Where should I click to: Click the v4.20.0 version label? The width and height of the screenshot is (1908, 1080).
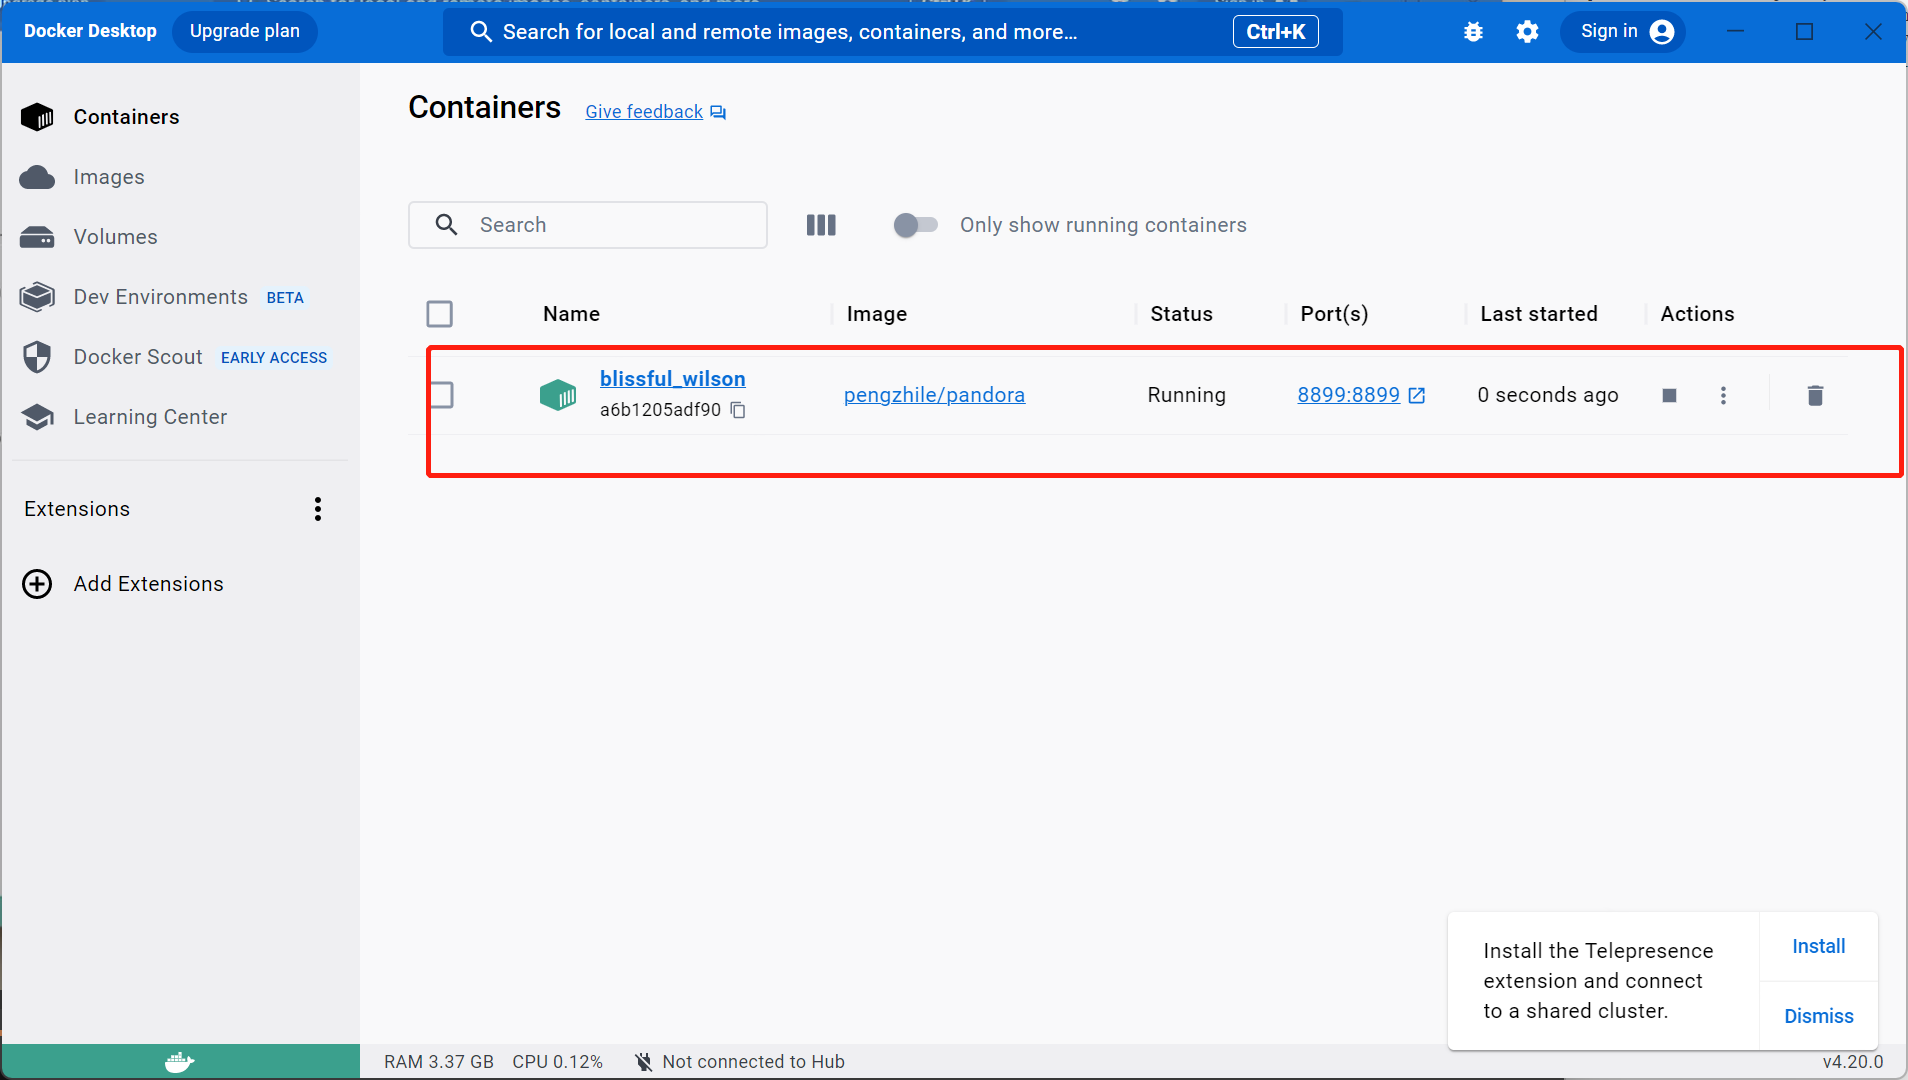[x=1852, y=1062]
